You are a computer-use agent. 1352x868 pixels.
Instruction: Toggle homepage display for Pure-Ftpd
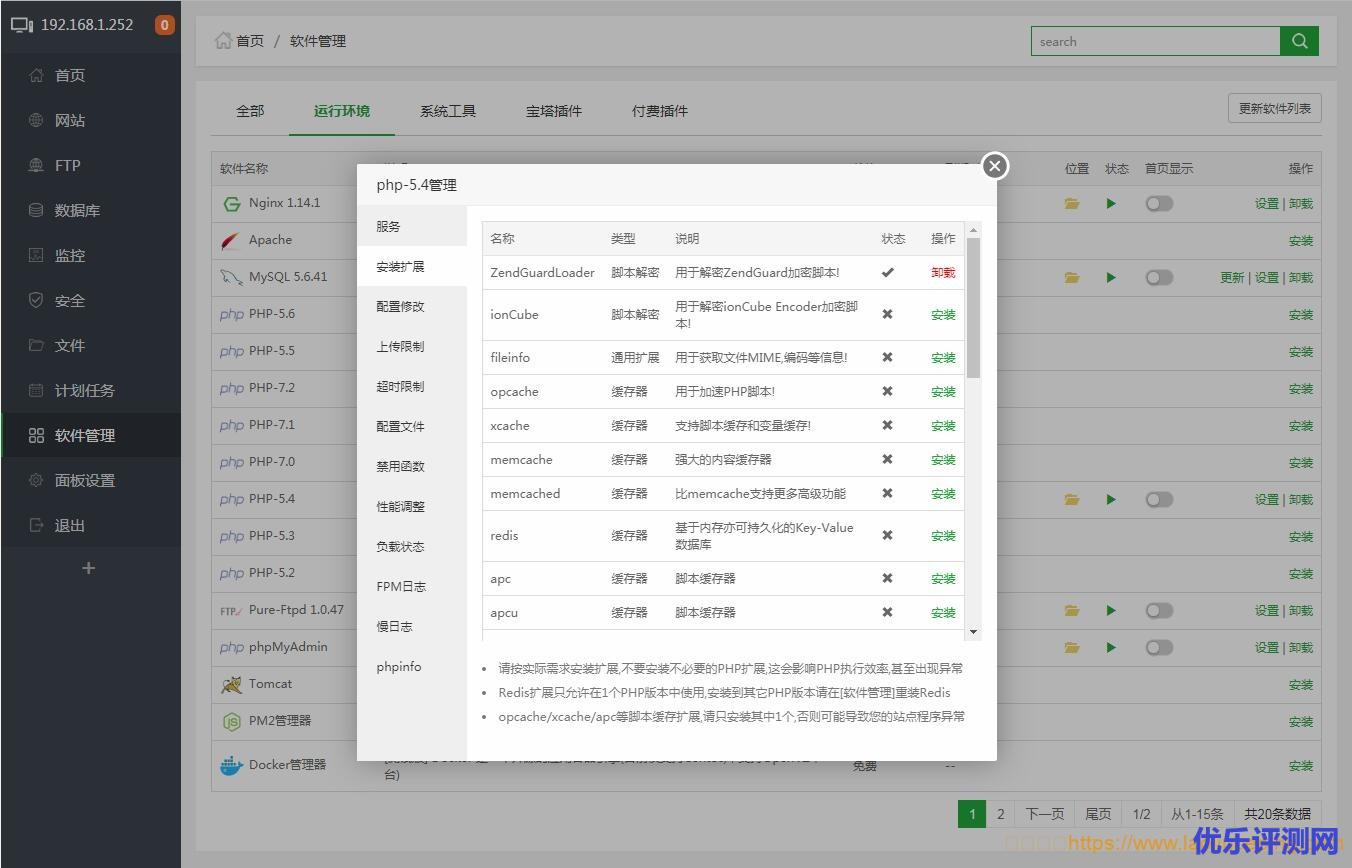[1159, 610]
